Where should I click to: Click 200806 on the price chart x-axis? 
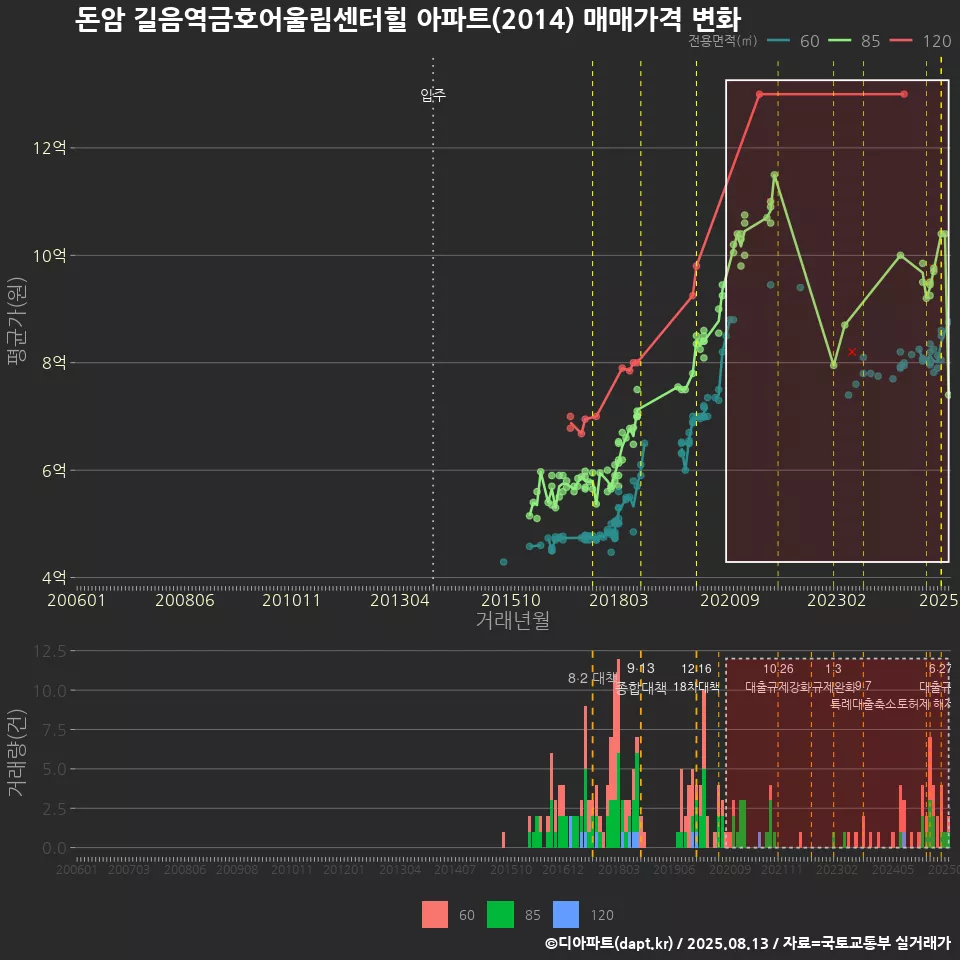[185, 600]
